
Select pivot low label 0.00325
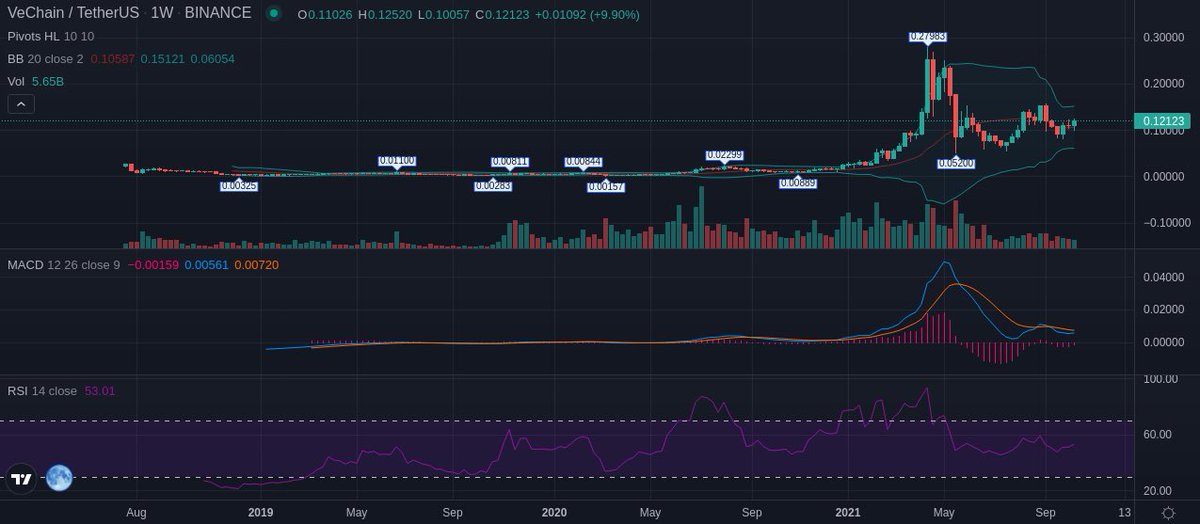pyautogui.click(x=238, y=185)
